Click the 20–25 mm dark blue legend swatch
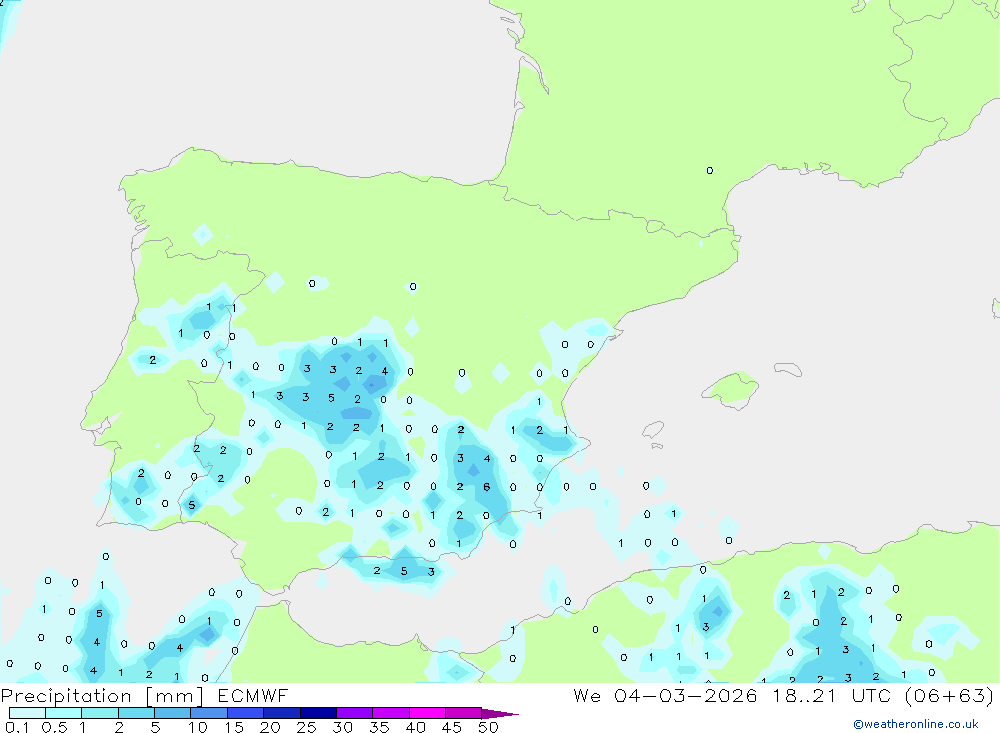This screenshot has width=1000, height=733. pos(281,713)
